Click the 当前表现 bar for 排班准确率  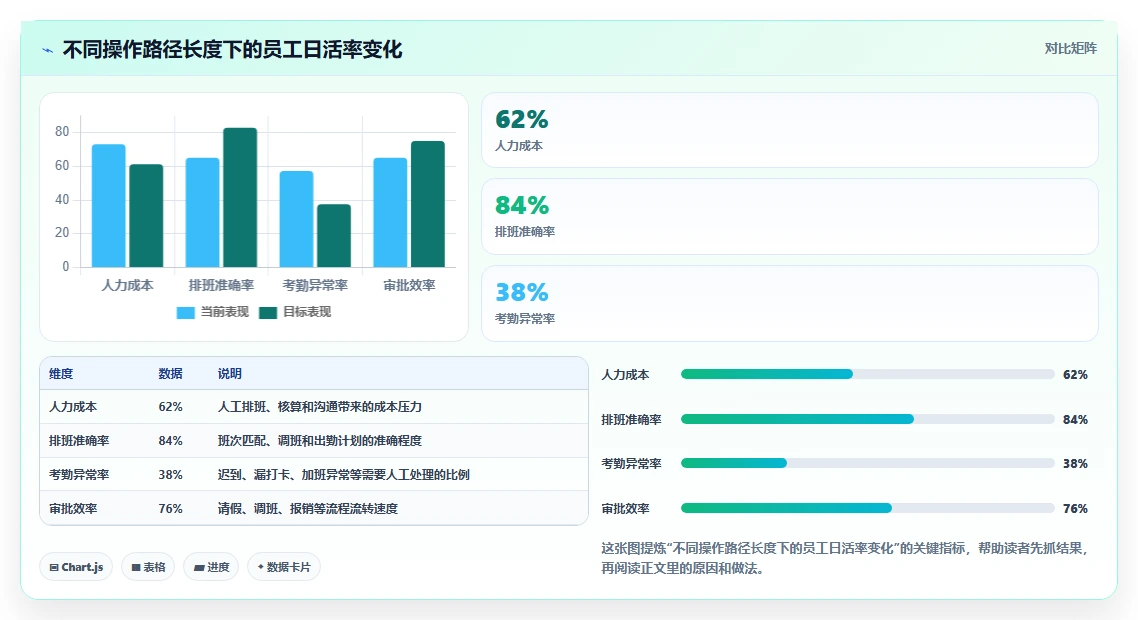click(202, 212)
